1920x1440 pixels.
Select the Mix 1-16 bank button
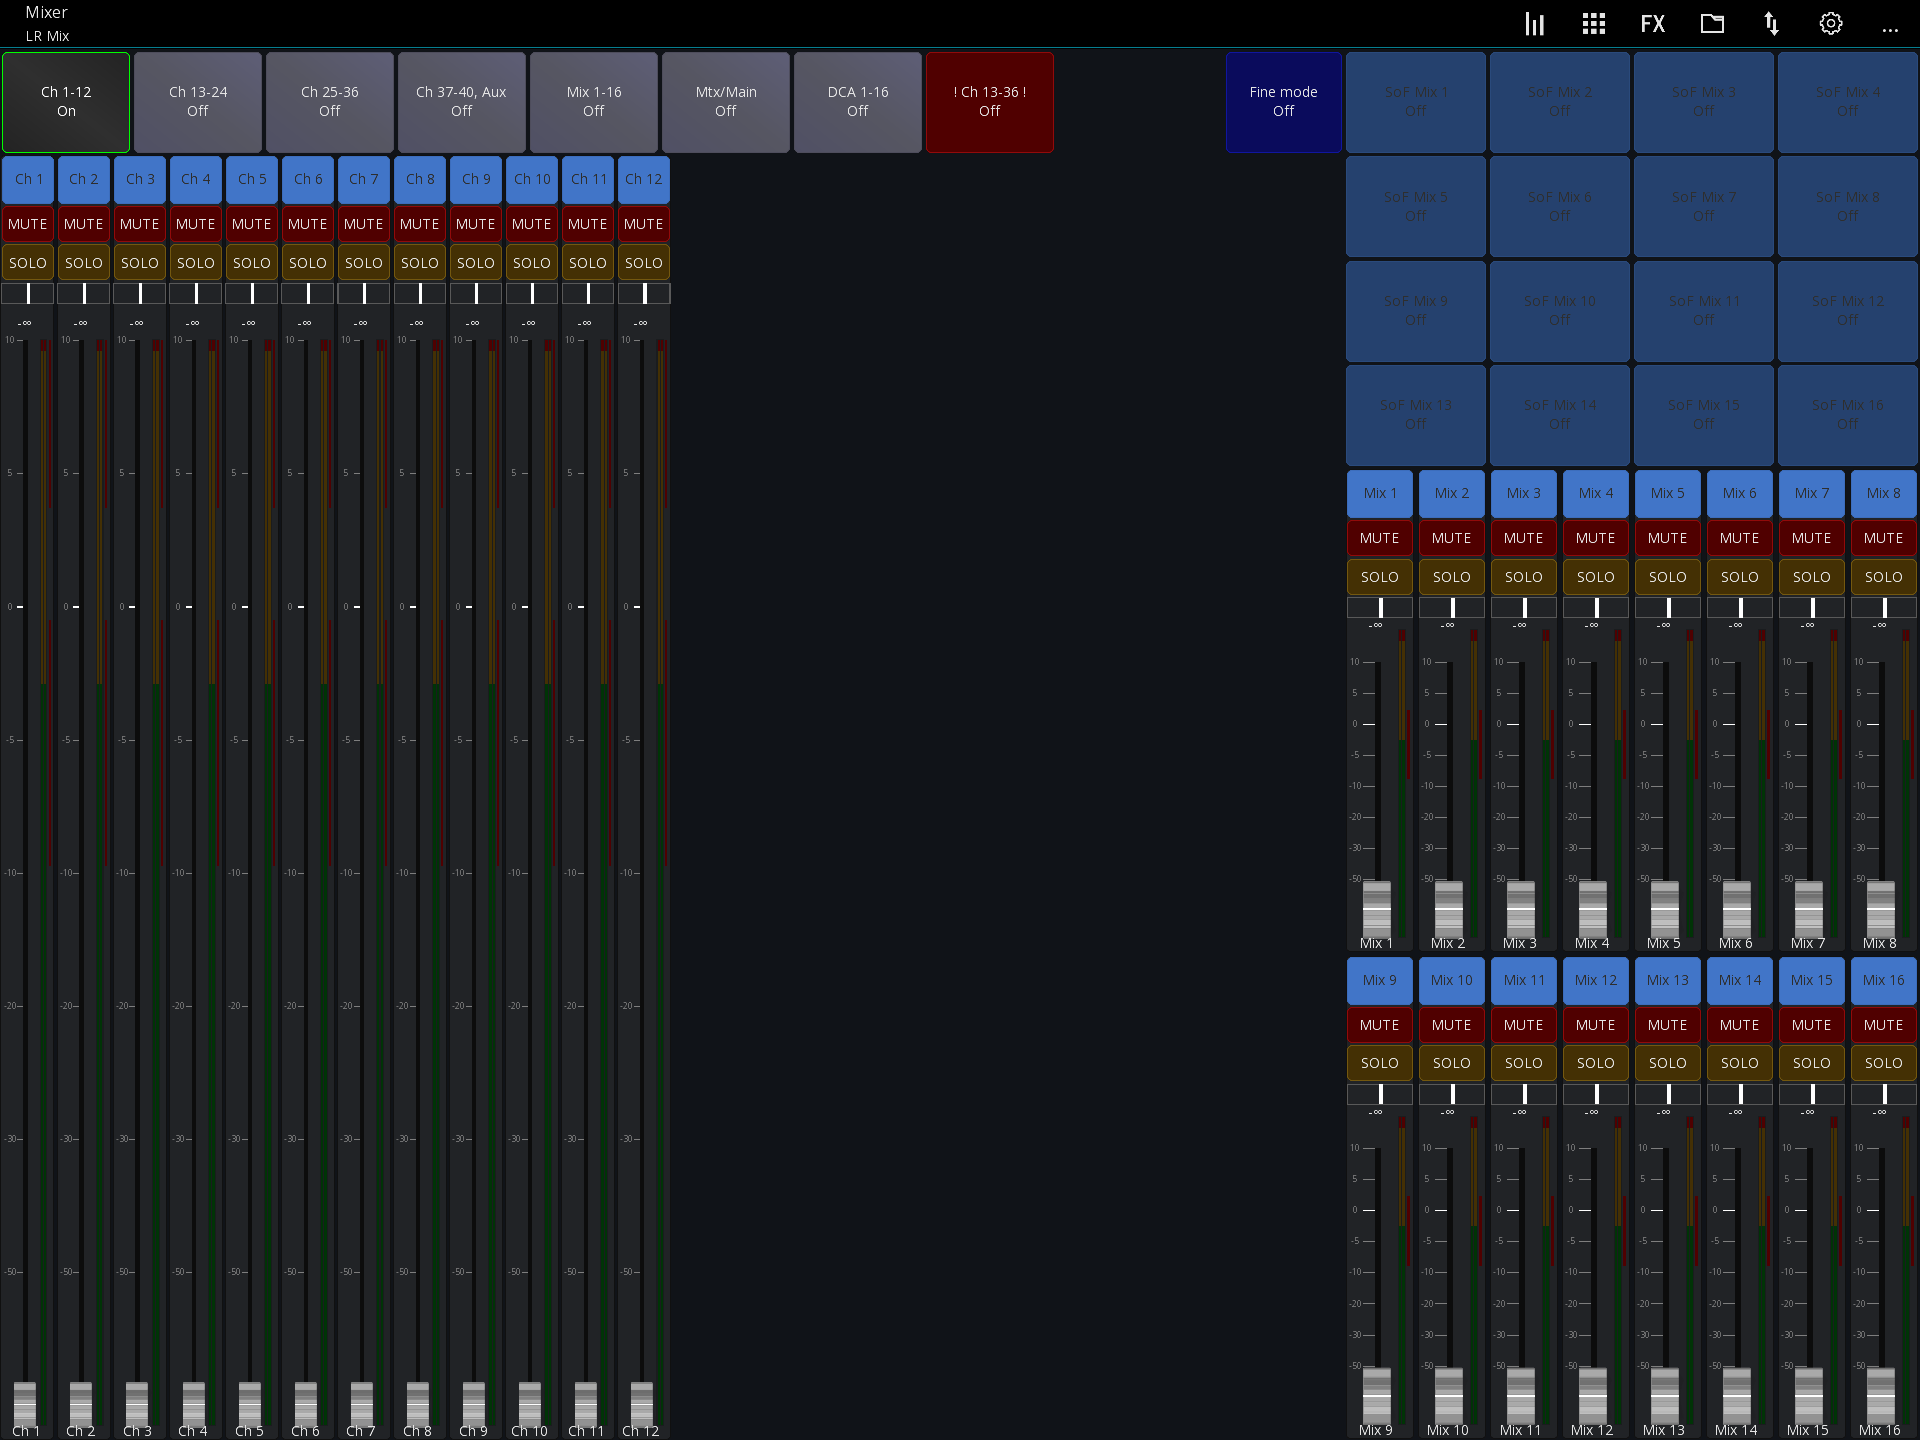tap(593, 101)
